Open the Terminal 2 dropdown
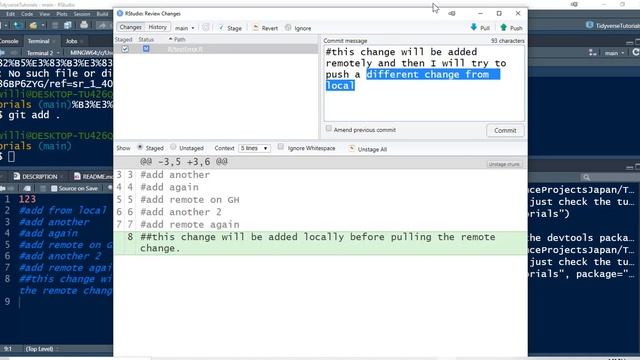Image resolution: width=640 pixels, height=360 pixels. click(x=43, y=53)
